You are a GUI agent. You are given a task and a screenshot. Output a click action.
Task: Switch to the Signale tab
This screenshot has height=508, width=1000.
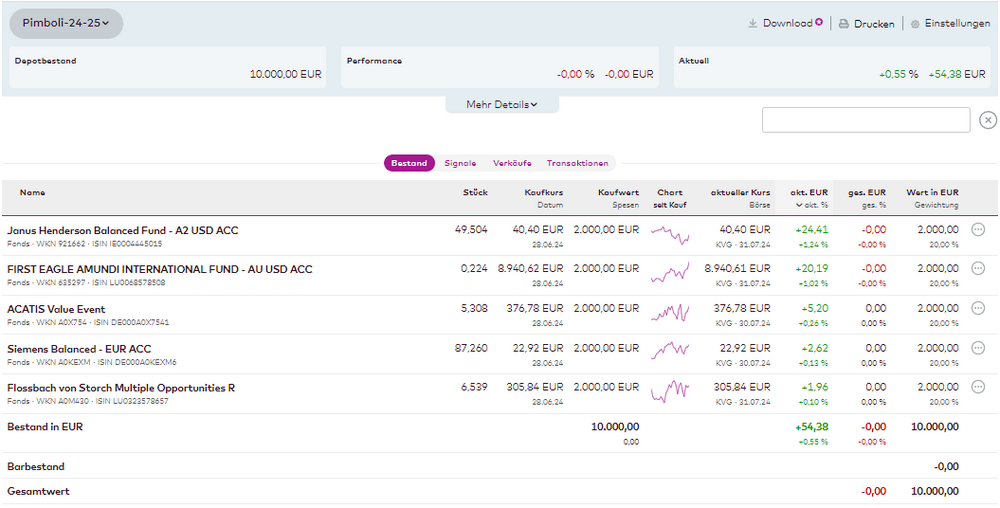point(460,163)
